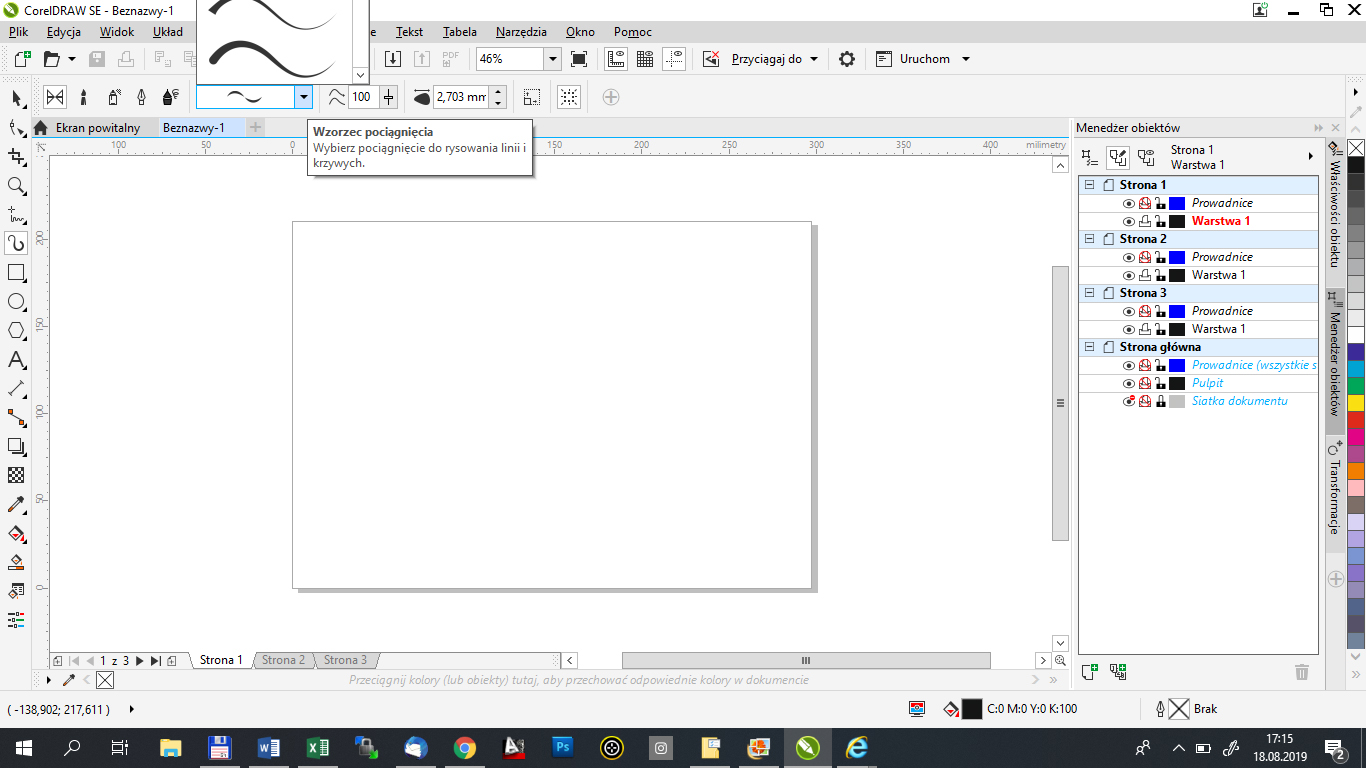This screenshot has width=1366, height=768.
Task: Collapse the Strona 2 tree node
Action: [x=1090, y=239]
